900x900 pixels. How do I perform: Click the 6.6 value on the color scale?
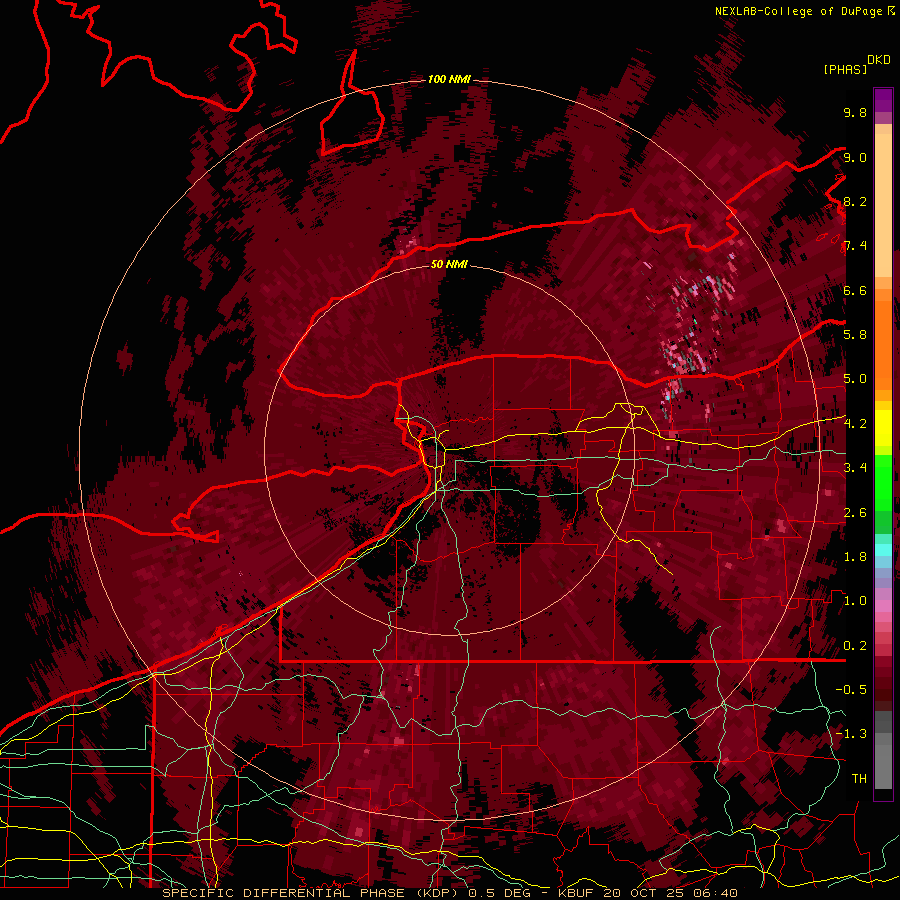[x=855, y=290]
